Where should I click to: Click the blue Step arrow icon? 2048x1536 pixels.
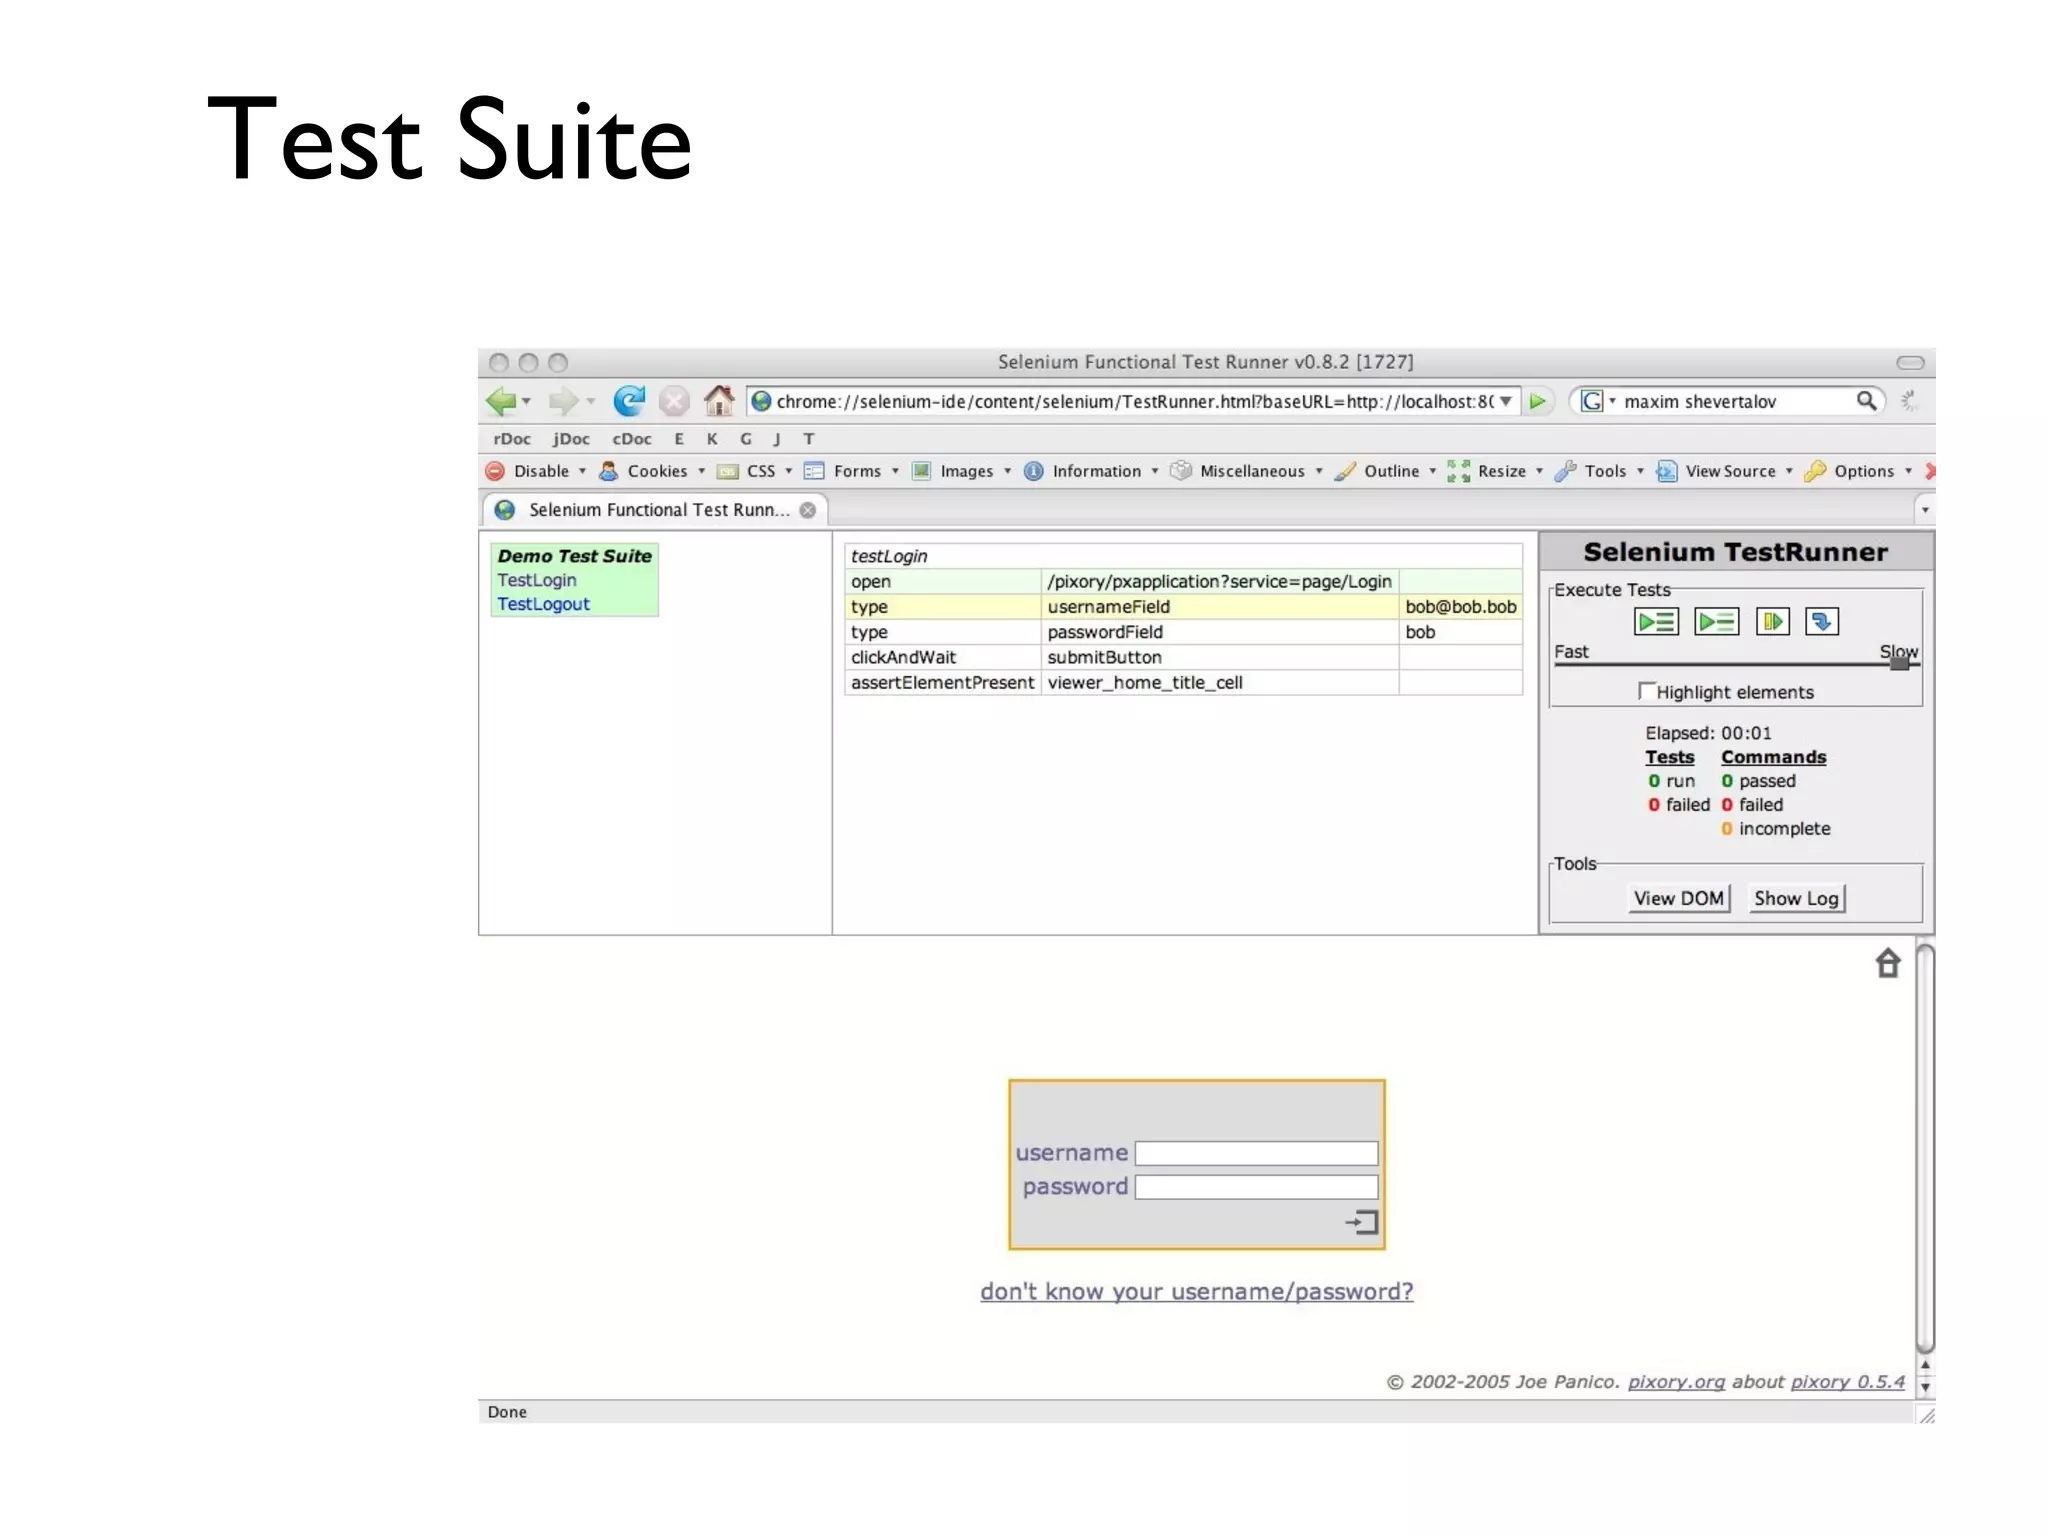click(x=1821, y=622)
